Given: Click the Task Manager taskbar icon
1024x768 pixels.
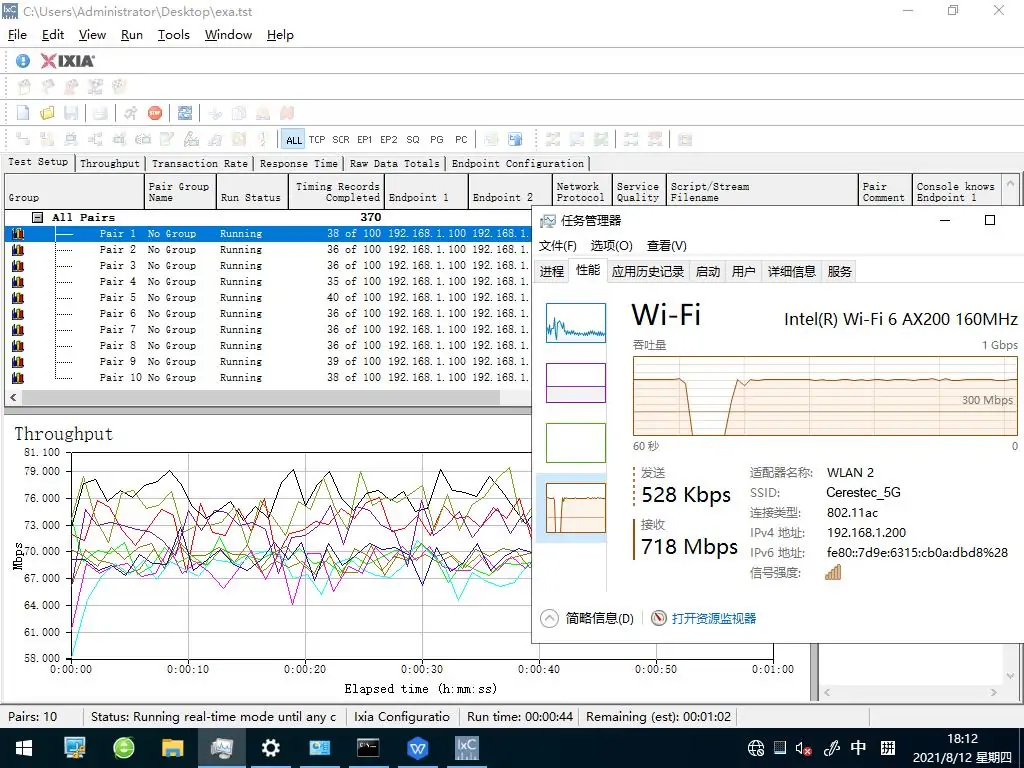Looking at the screenshot, I should [221, 748].
